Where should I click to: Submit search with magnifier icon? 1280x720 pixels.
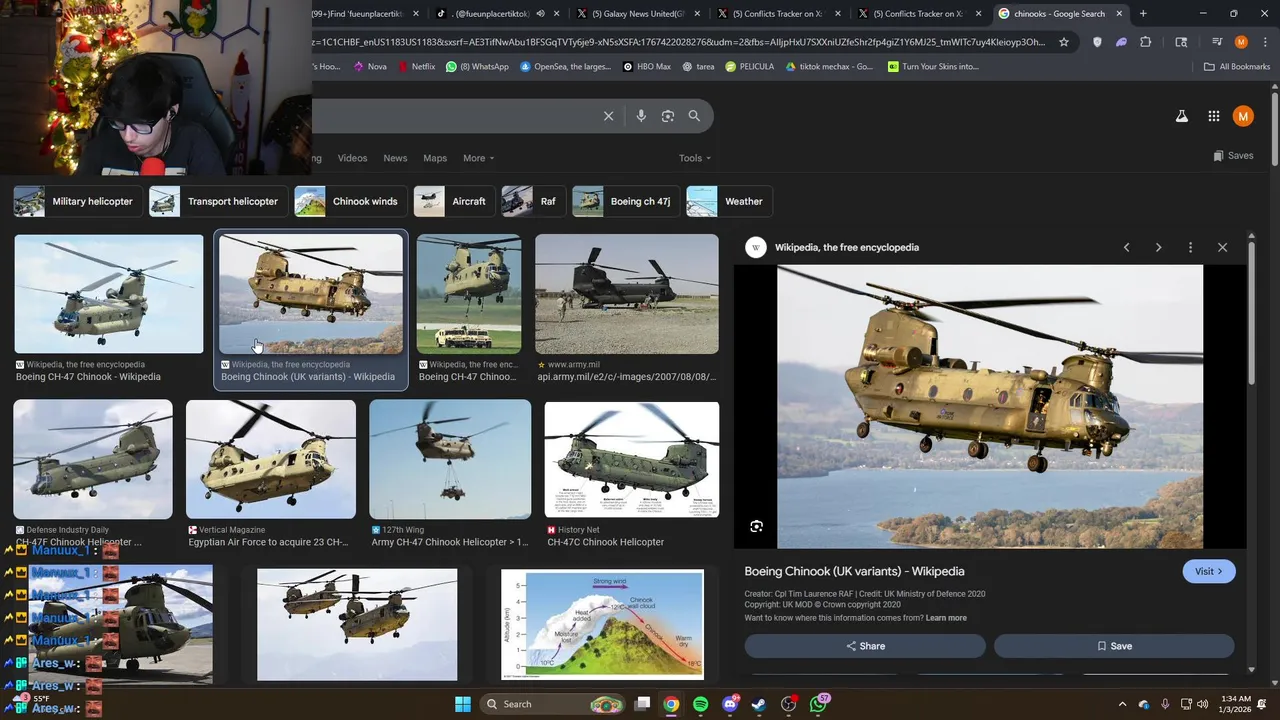click(x=694, y=116)
